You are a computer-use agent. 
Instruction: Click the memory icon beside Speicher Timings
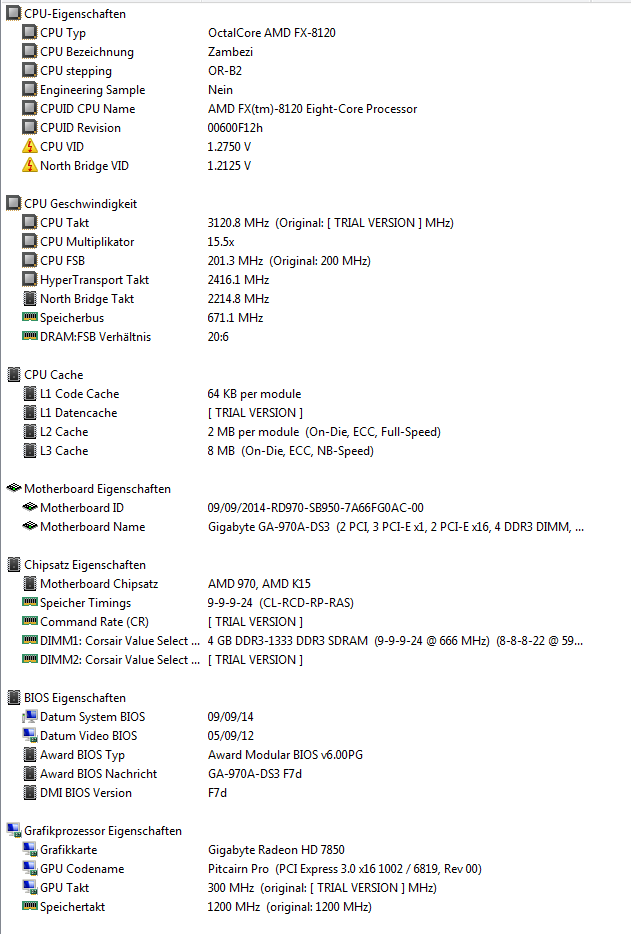(x=30, y=602)
